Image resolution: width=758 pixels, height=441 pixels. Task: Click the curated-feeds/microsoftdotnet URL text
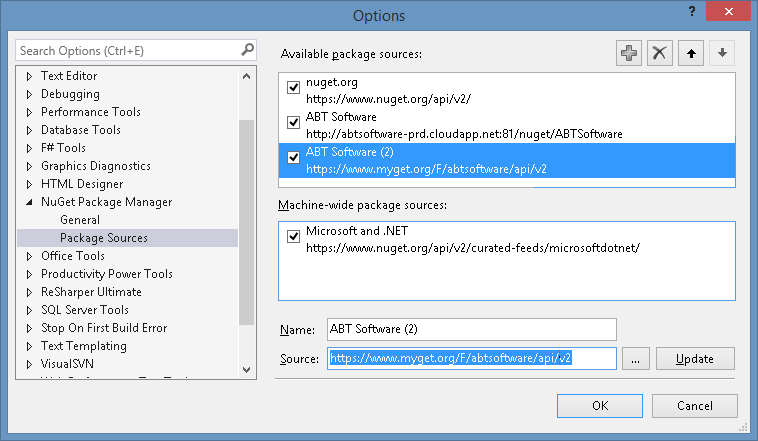tap(473, 248)
